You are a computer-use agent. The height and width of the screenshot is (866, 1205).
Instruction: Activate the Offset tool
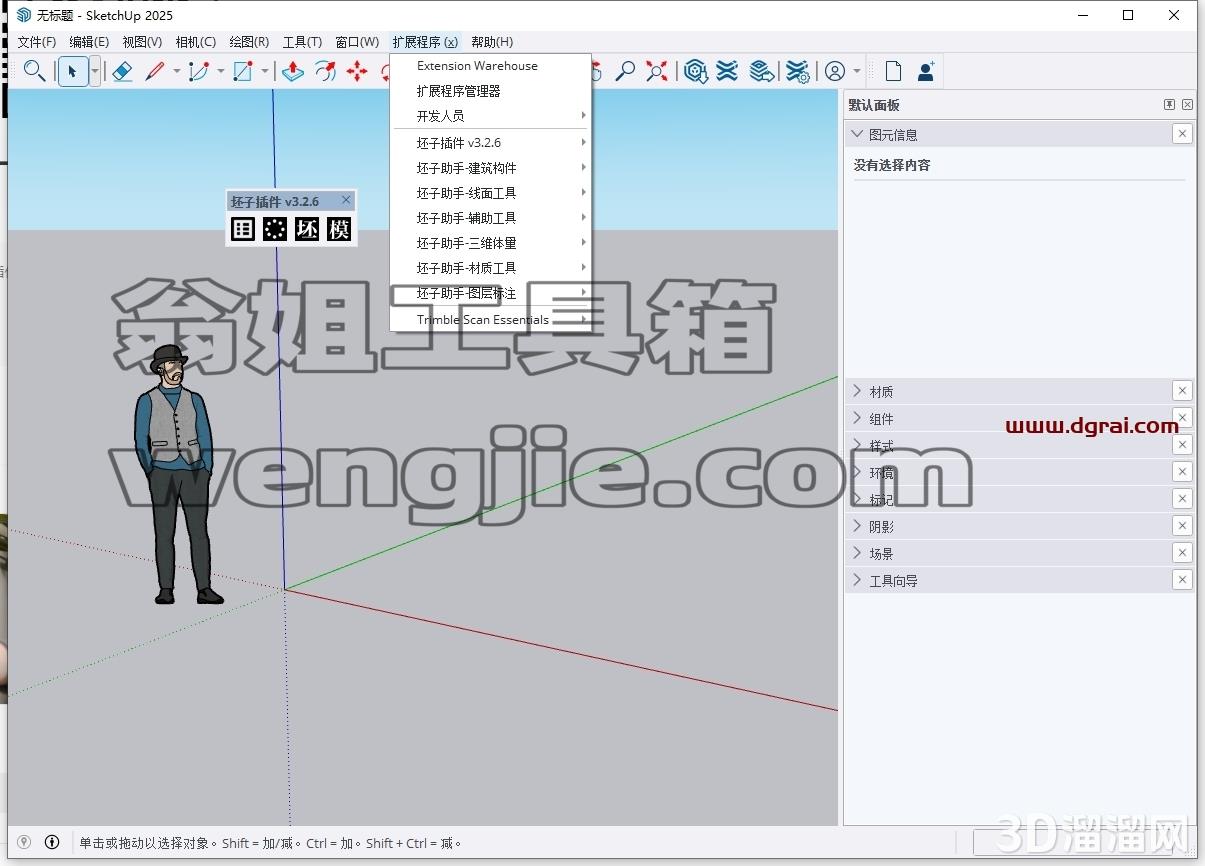[325, 71]
